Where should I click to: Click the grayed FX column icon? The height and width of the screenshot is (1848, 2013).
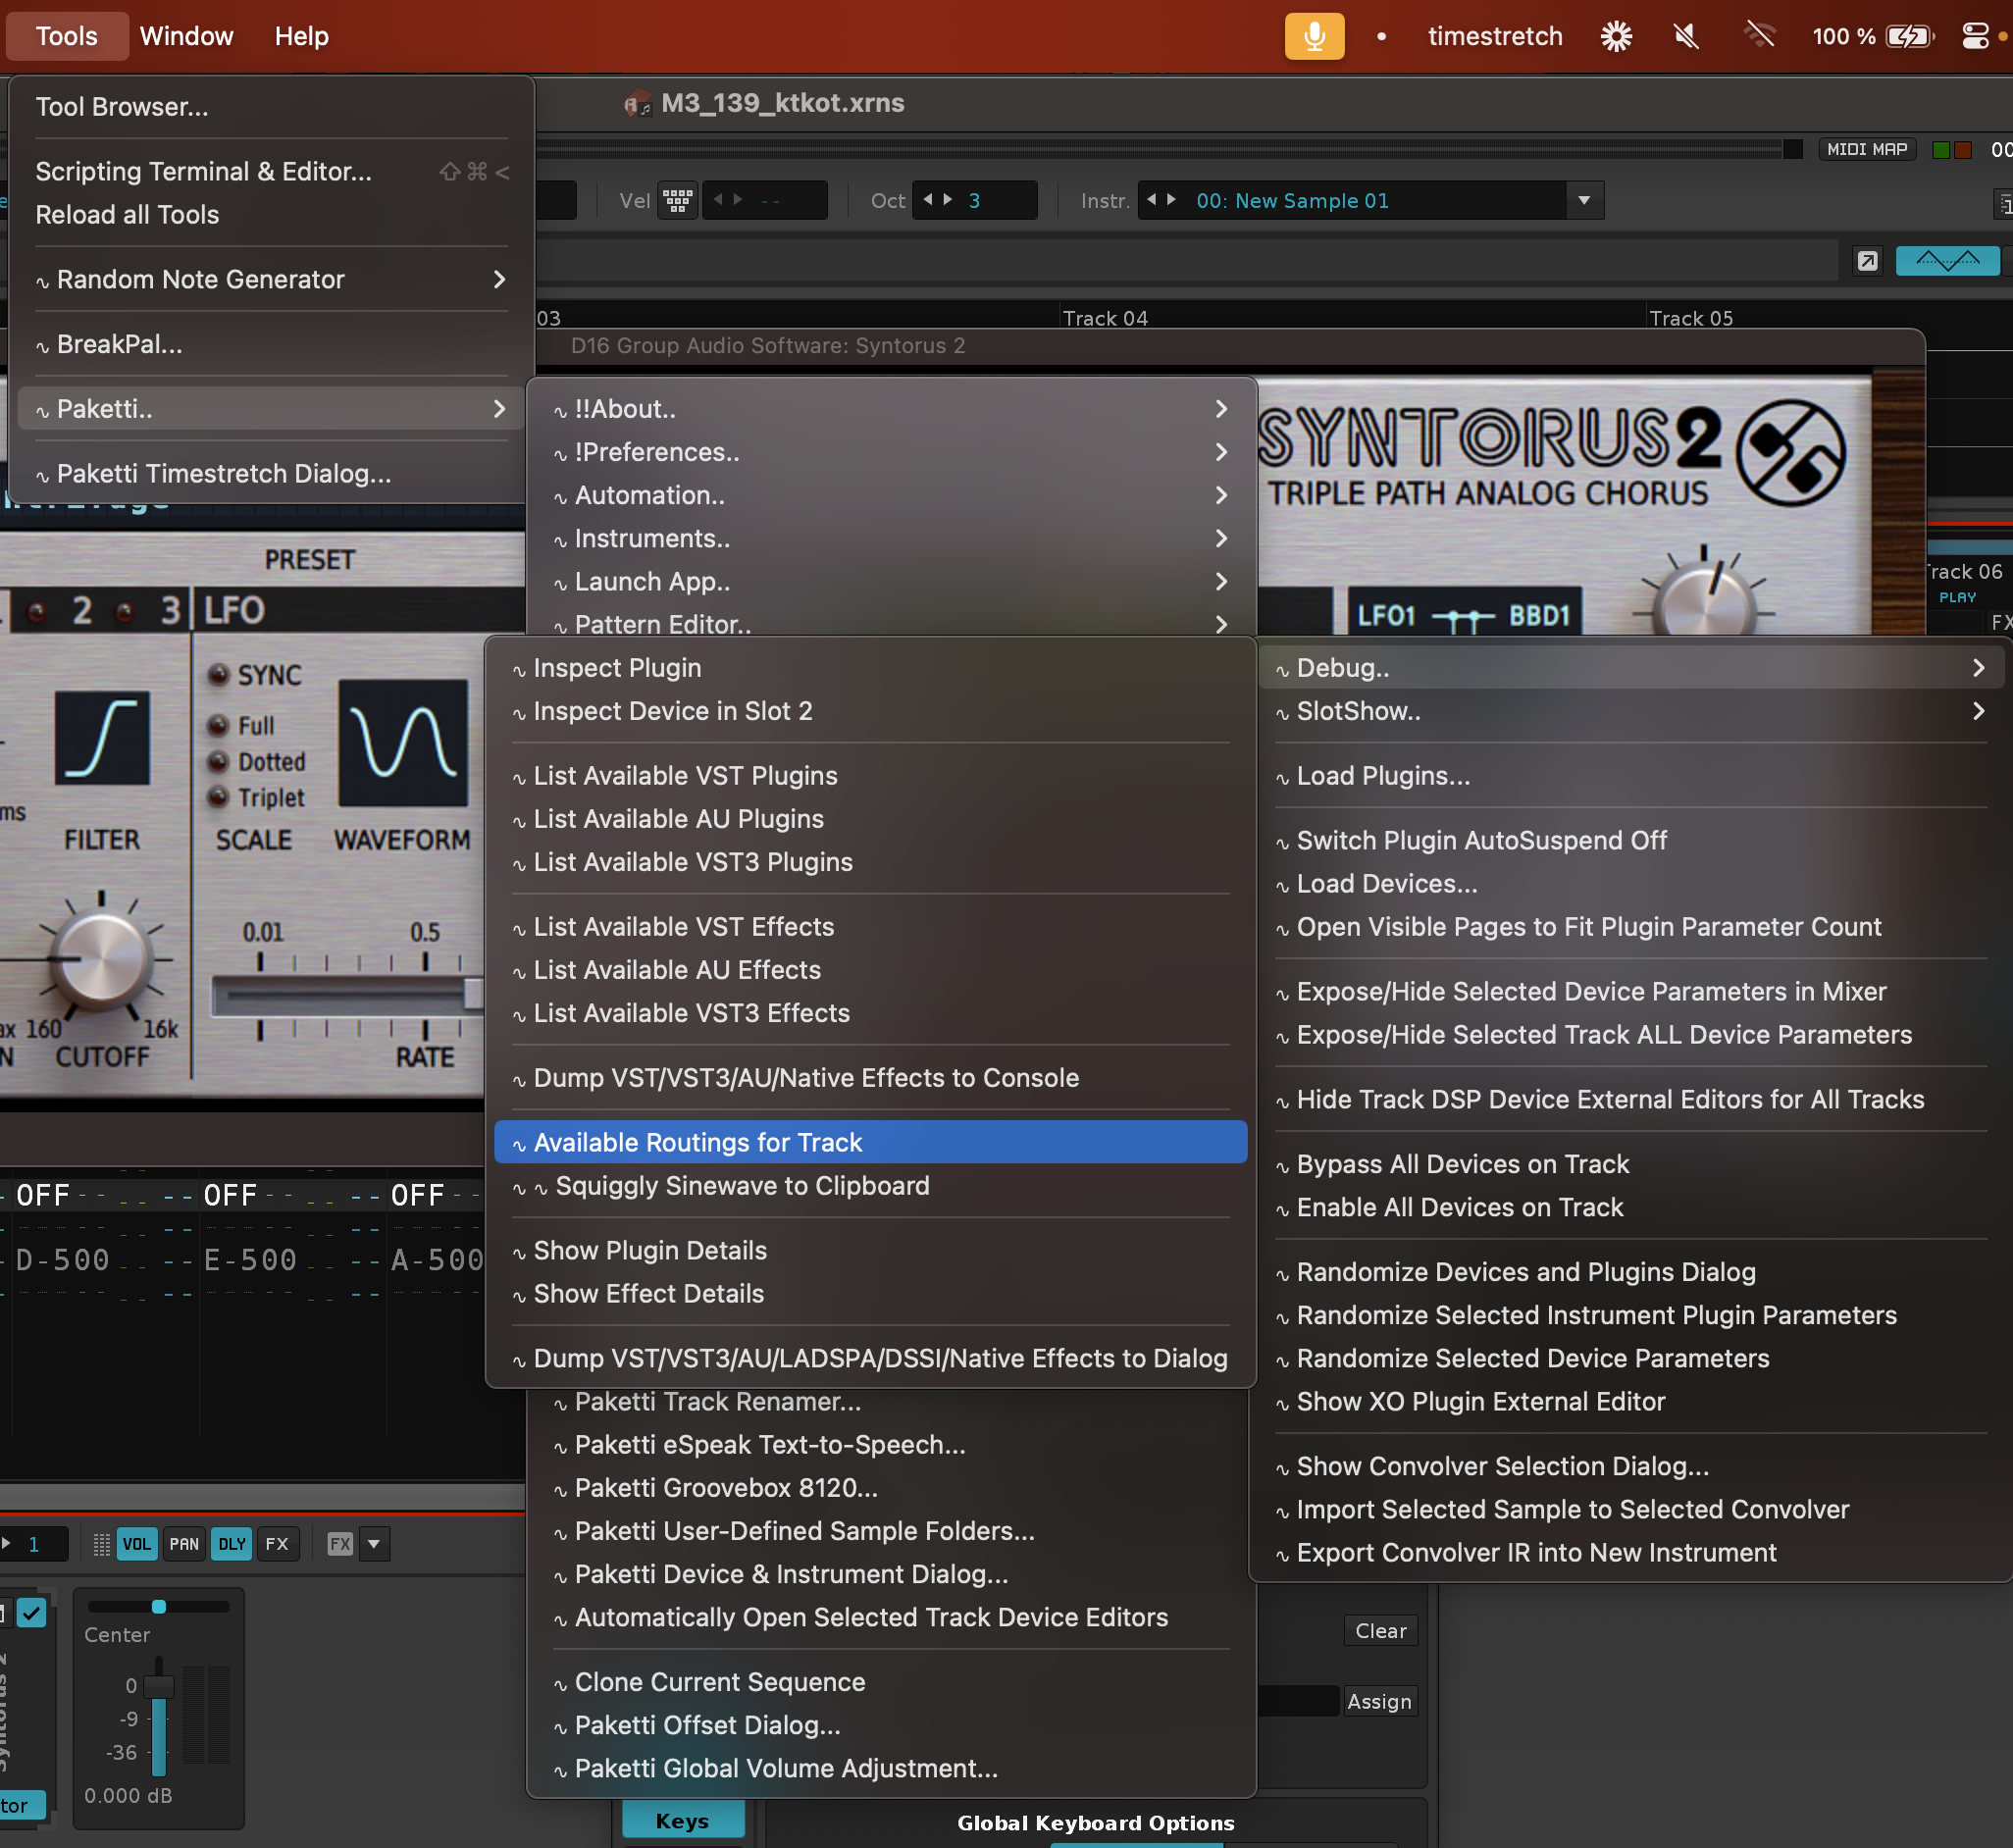[x=340, y=1544]
